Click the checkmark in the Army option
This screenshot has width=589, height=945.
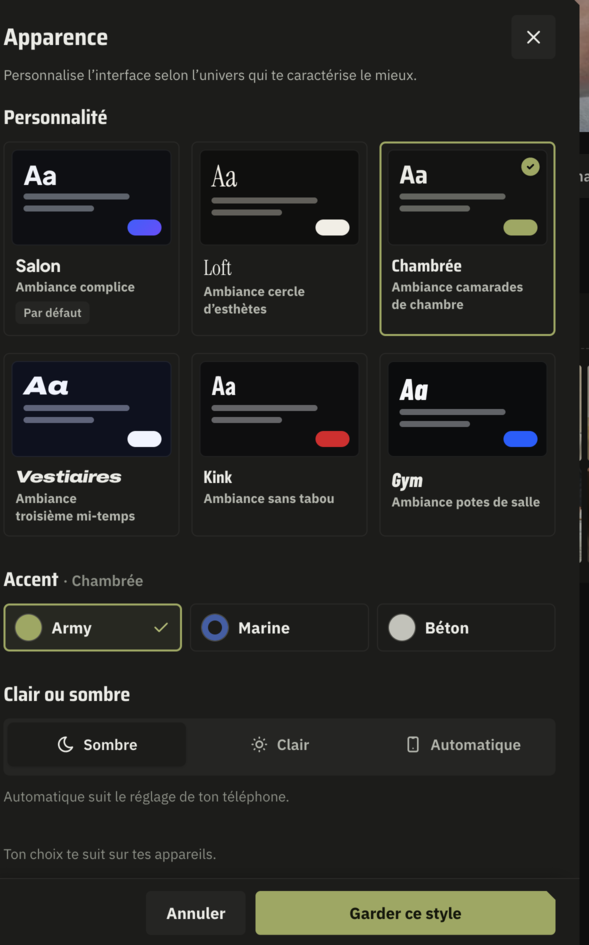[161, 627]
